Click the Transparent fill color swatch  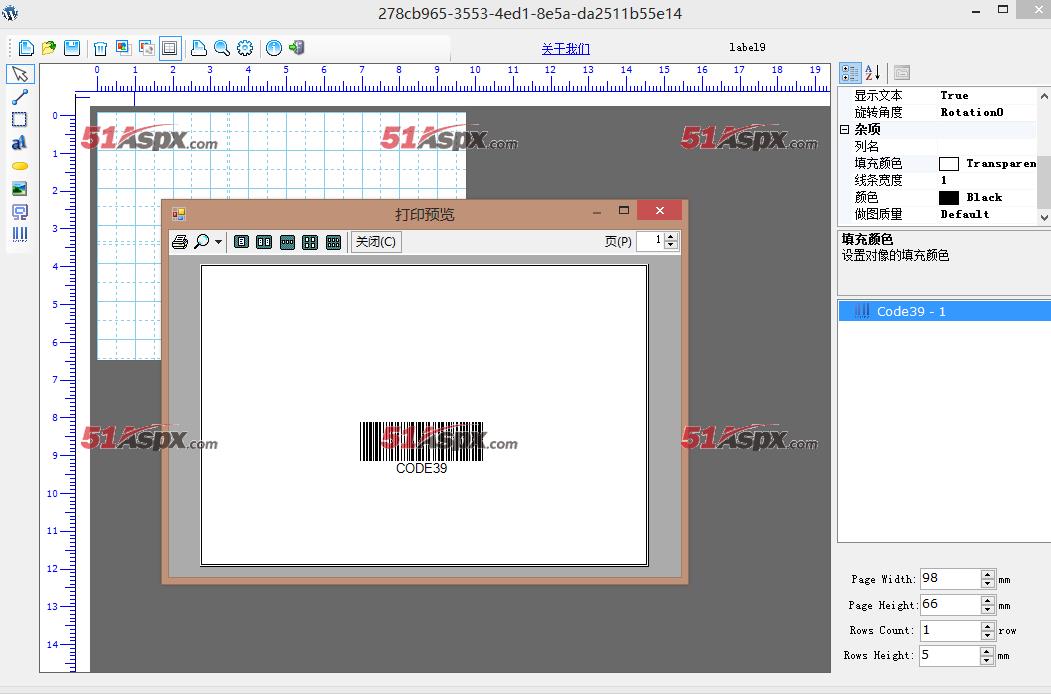(x=948, y=164)
